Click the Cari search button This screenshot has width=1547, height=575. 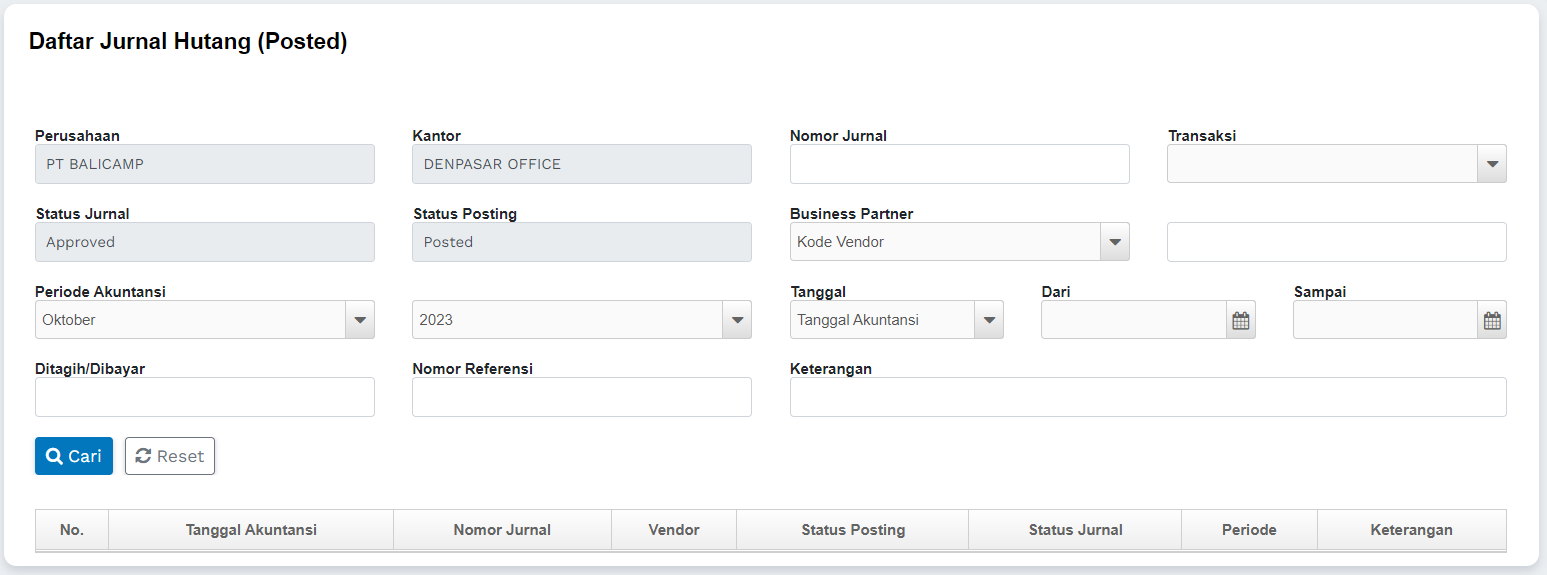click(74, 456)
